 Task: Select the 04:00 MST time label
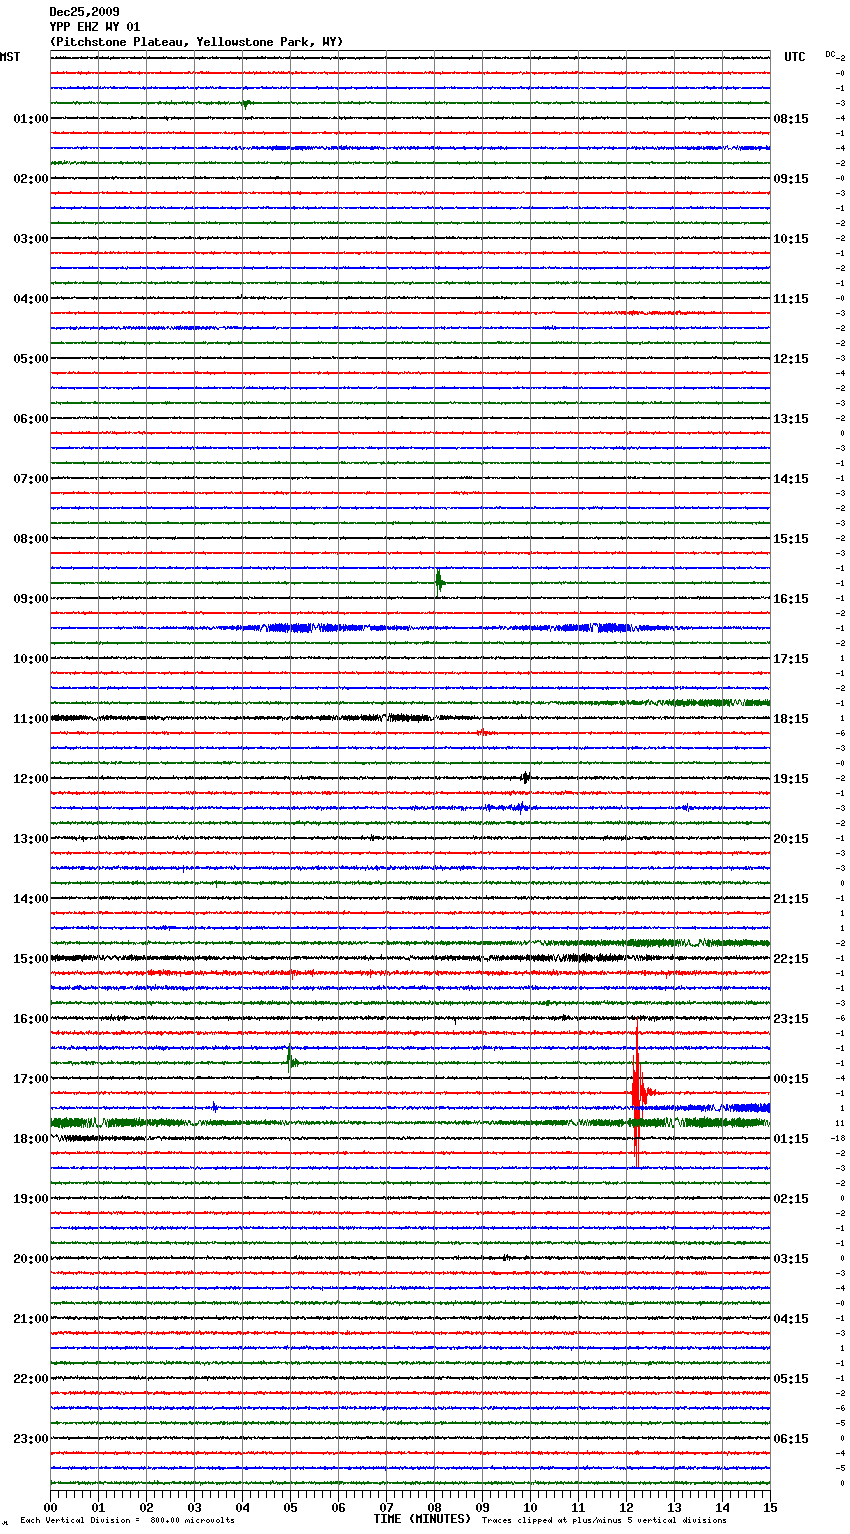click(x=31, y=299)
